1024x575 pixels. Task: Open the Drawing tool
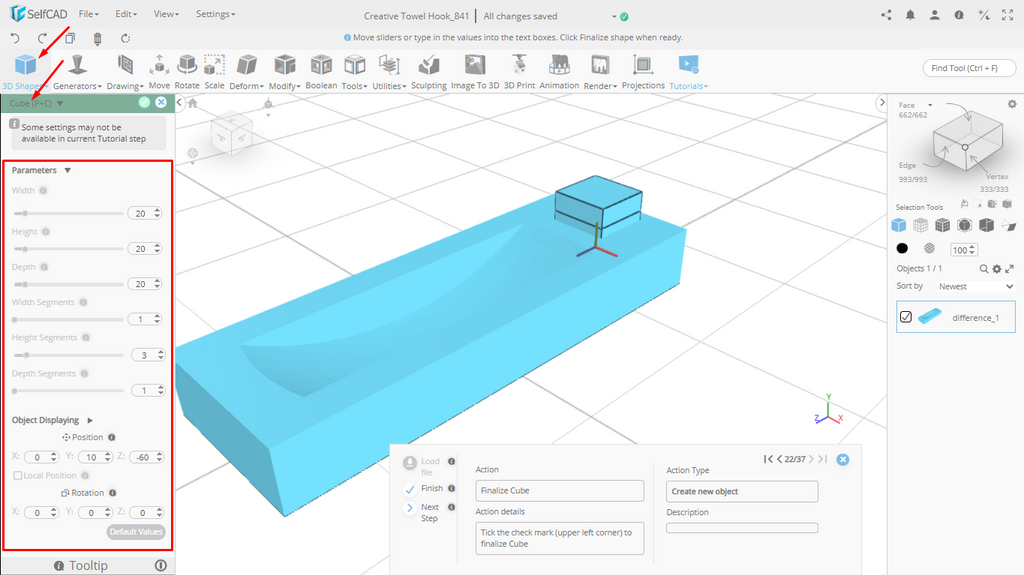click(x=125, y=72)
